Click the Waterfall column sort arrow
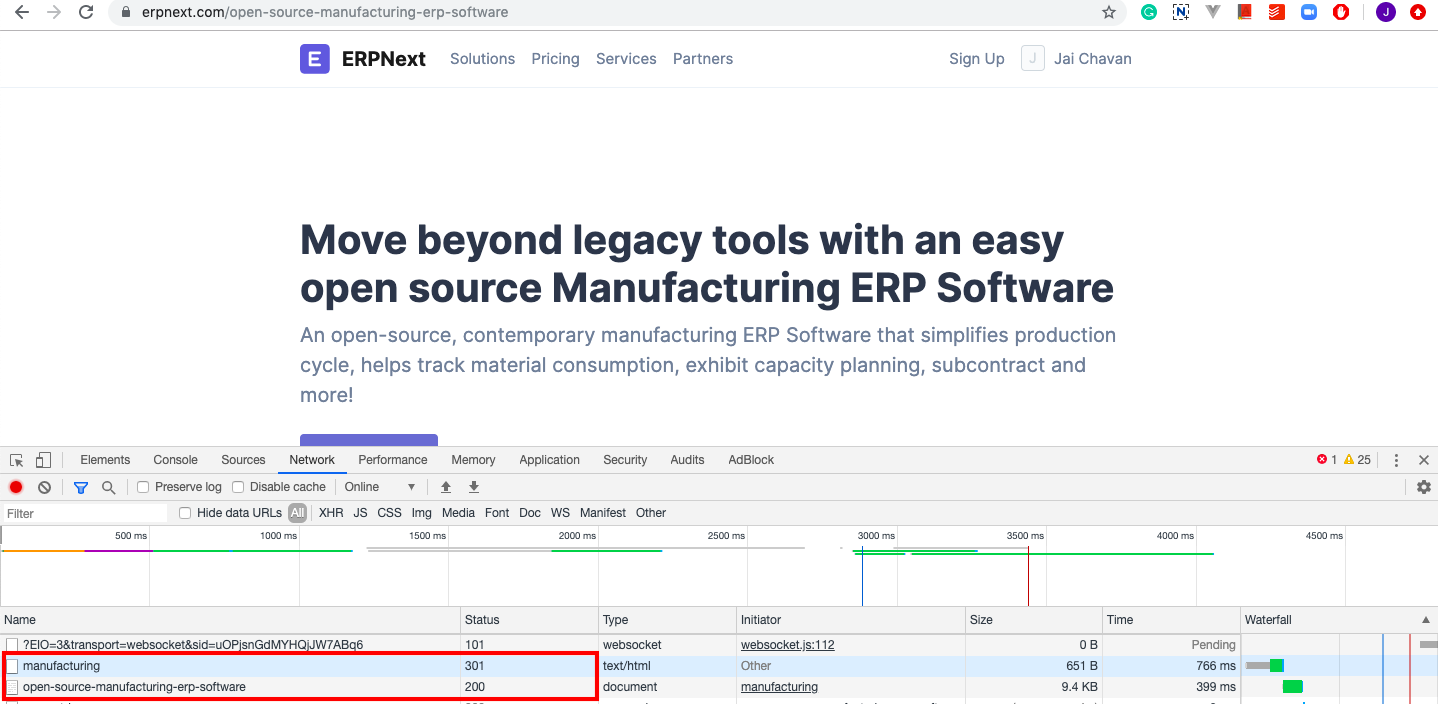 tap(1425, 620)
